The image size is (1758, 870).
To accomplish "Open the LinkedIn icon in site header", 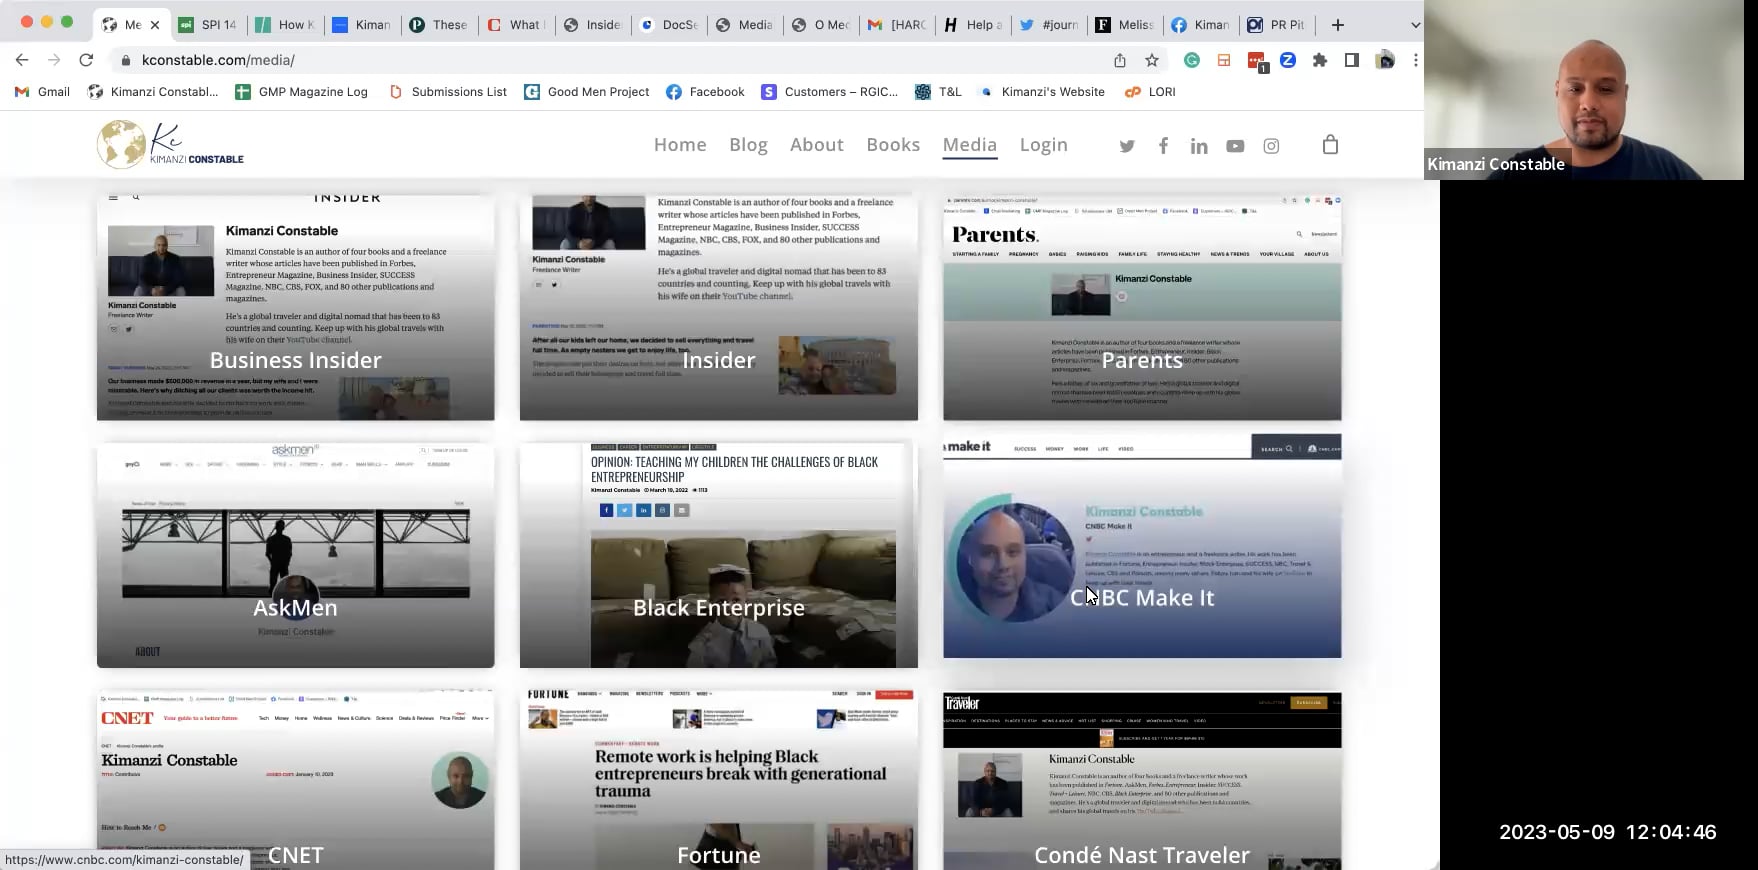I will coord(1199,146).
